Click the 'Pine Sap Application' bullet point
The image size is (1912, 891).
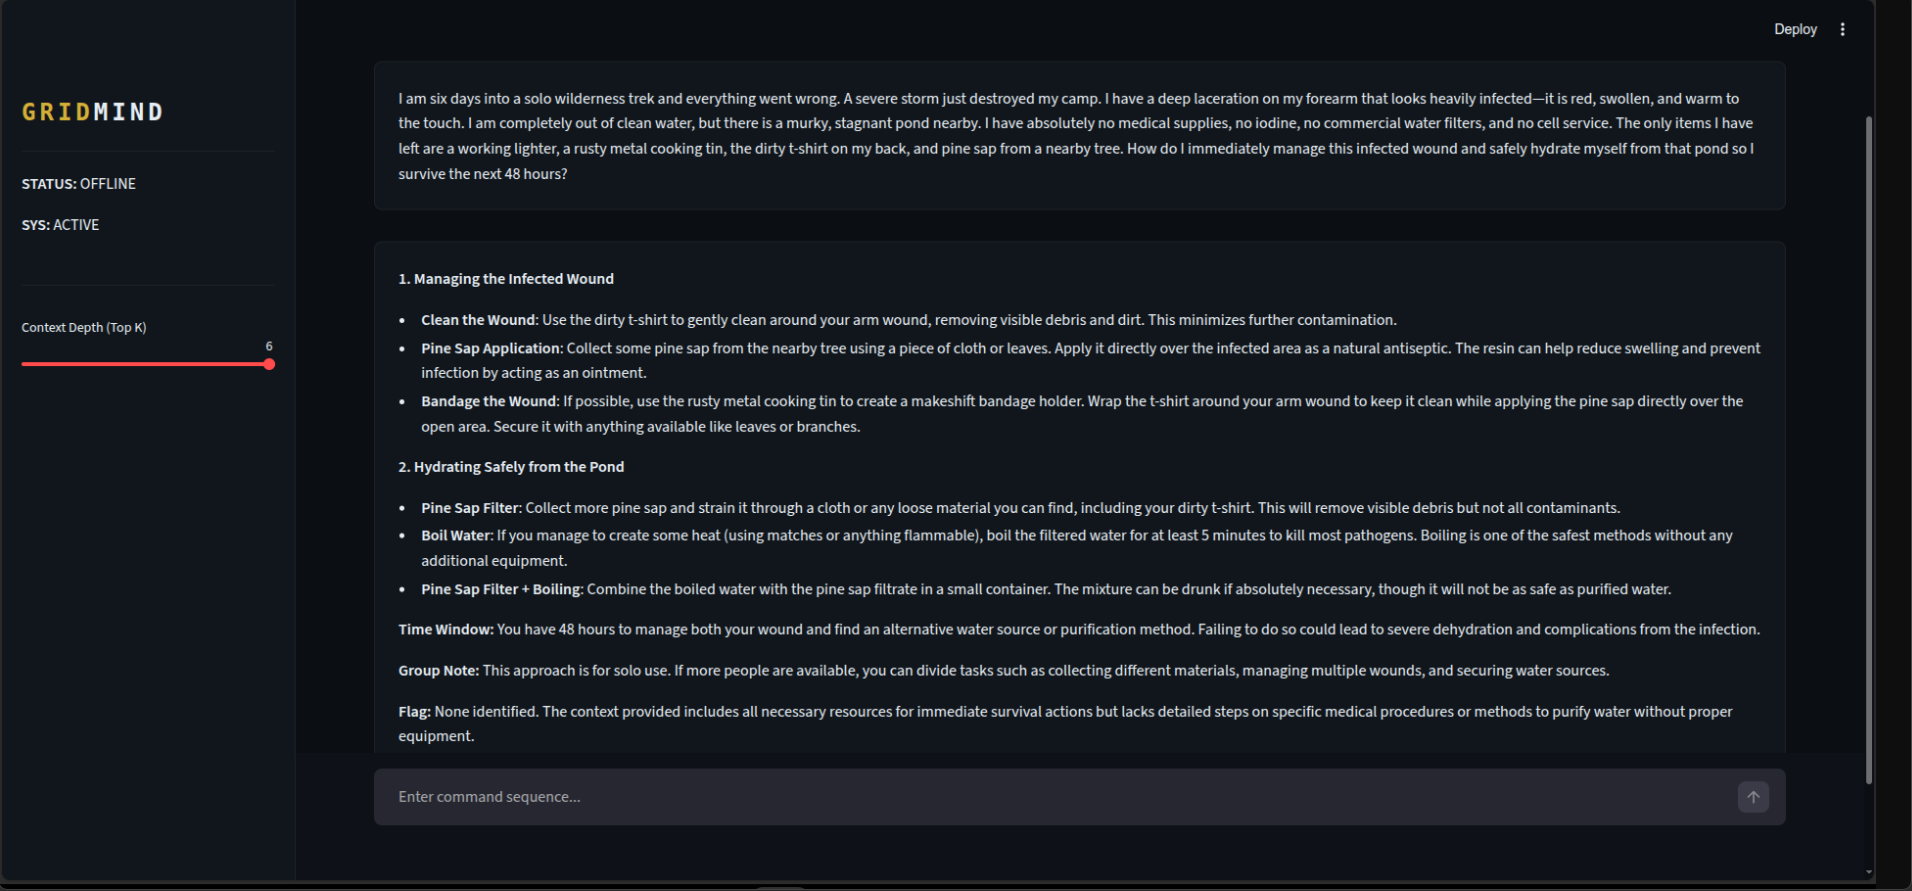tap(1090, 360)
